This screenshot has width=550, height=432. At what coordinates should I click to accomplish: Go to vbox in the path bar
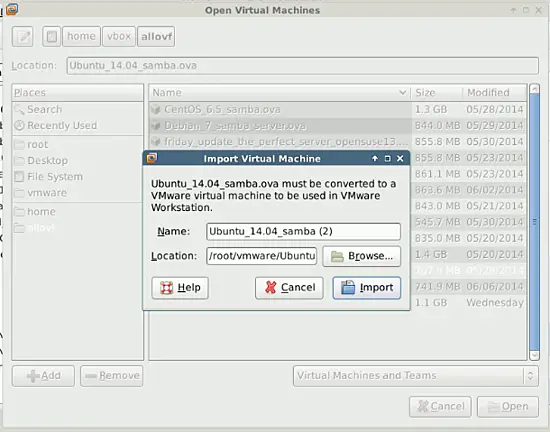(119, 36)
